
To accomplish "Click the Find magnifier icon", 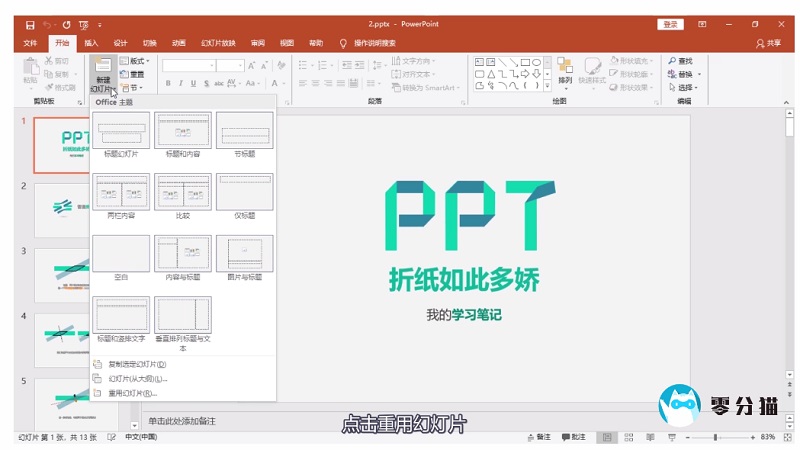I will (673, 61).
